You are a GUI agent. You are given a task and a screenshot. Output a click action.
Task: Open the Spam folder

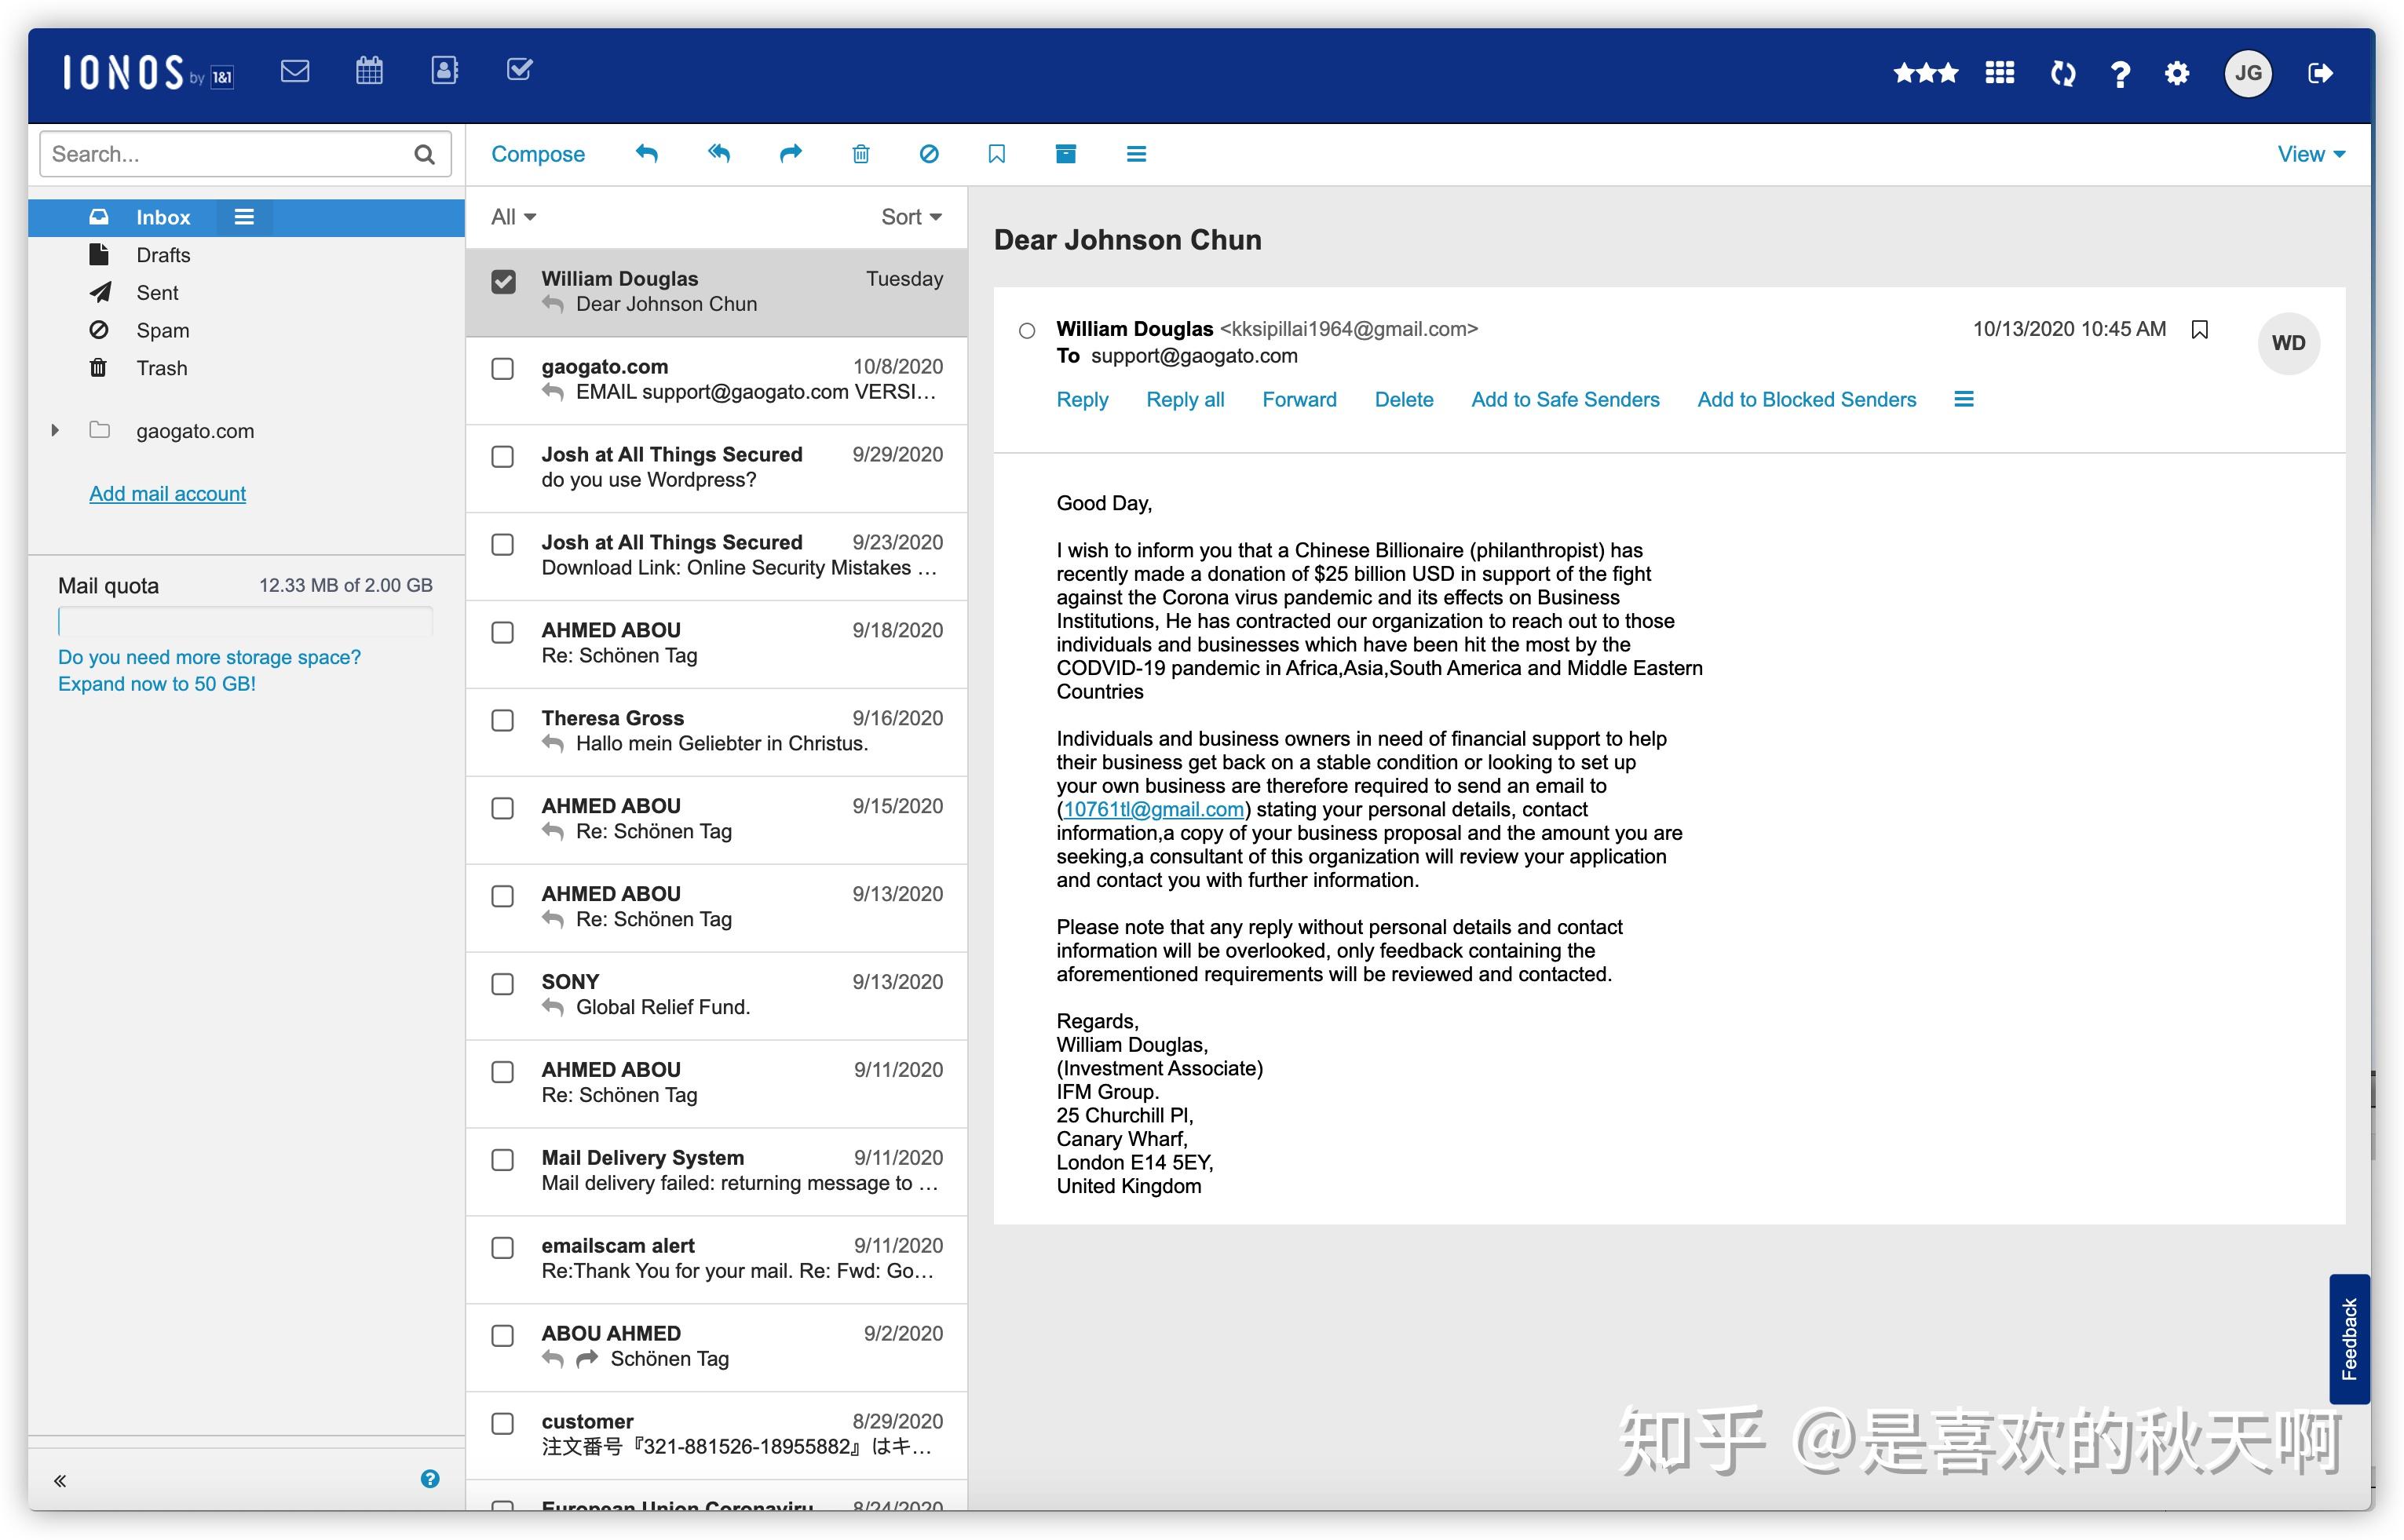[162, 331]
